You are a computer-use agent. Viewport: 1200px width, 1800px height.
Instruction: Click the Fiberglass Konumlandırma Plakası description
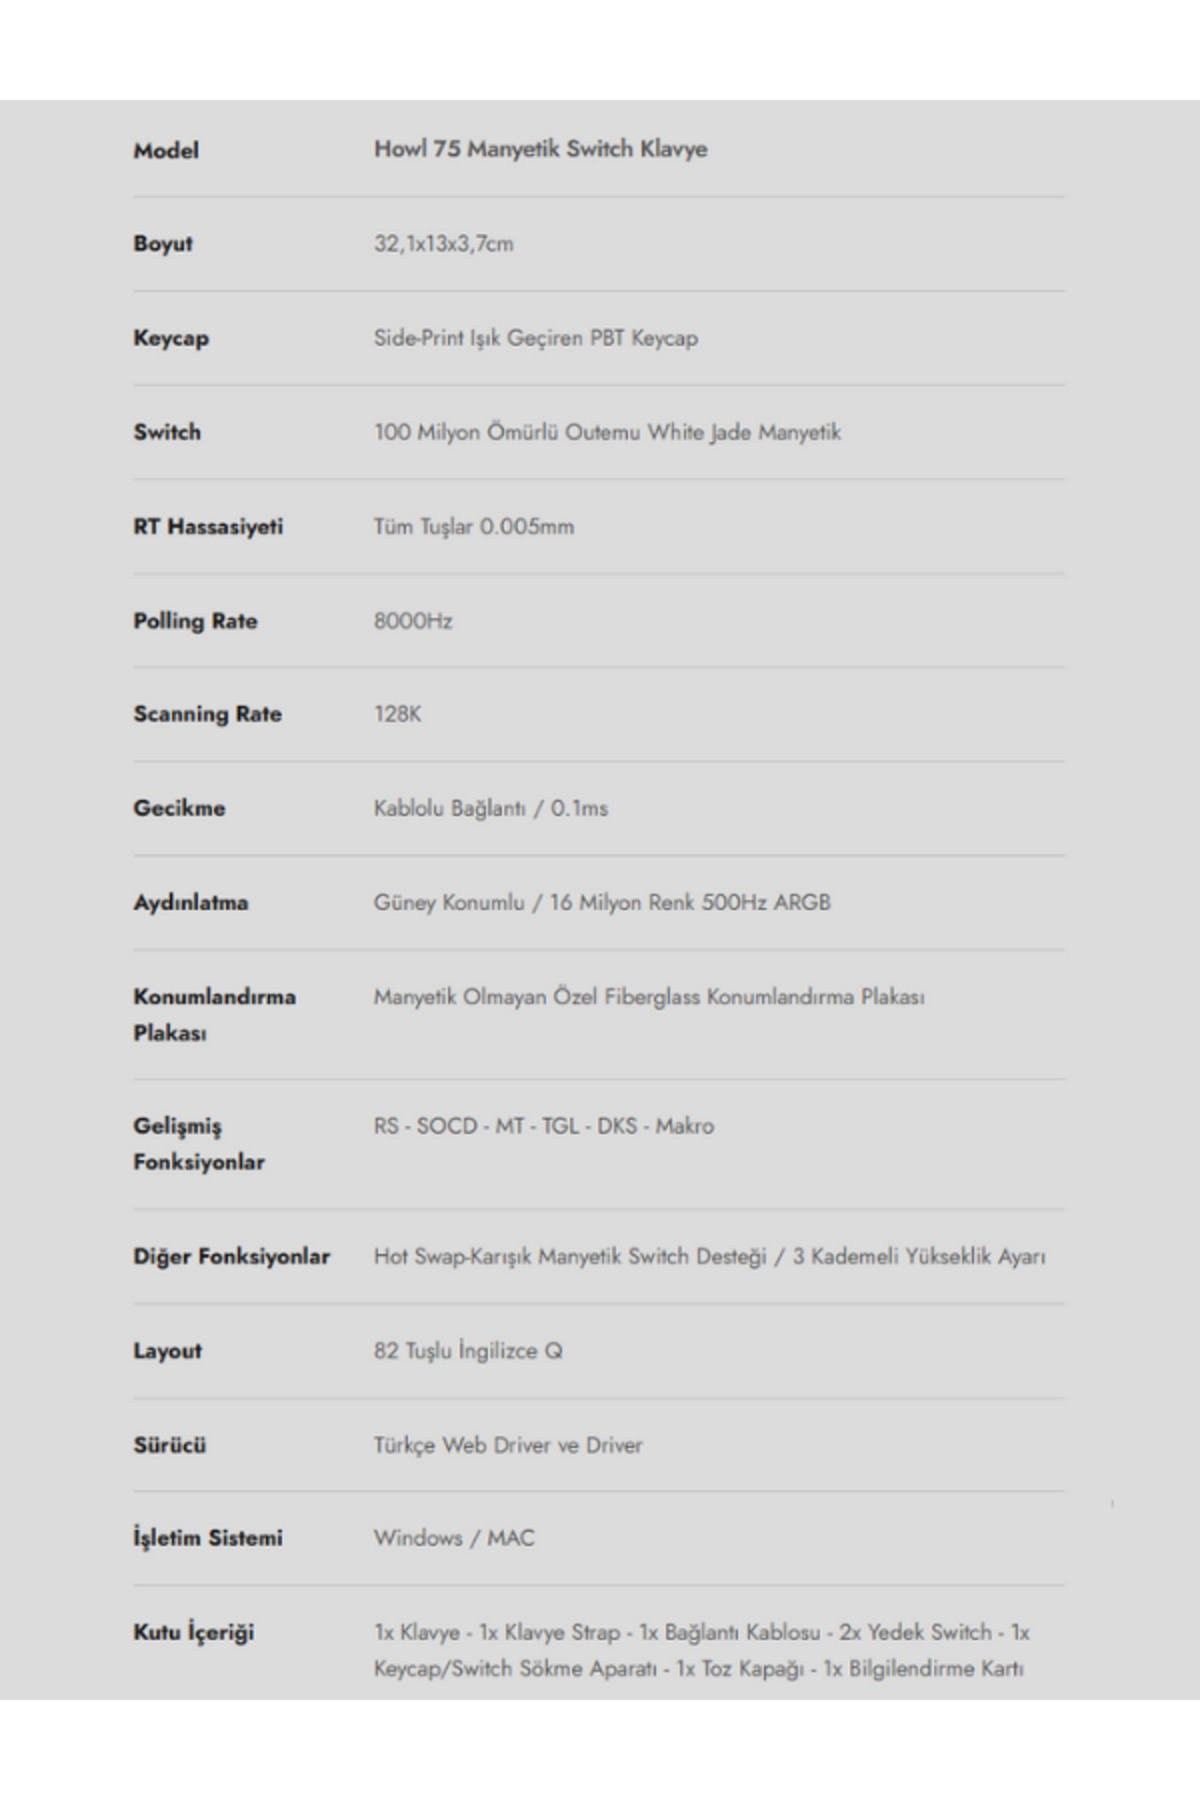(x=648, y=997)
